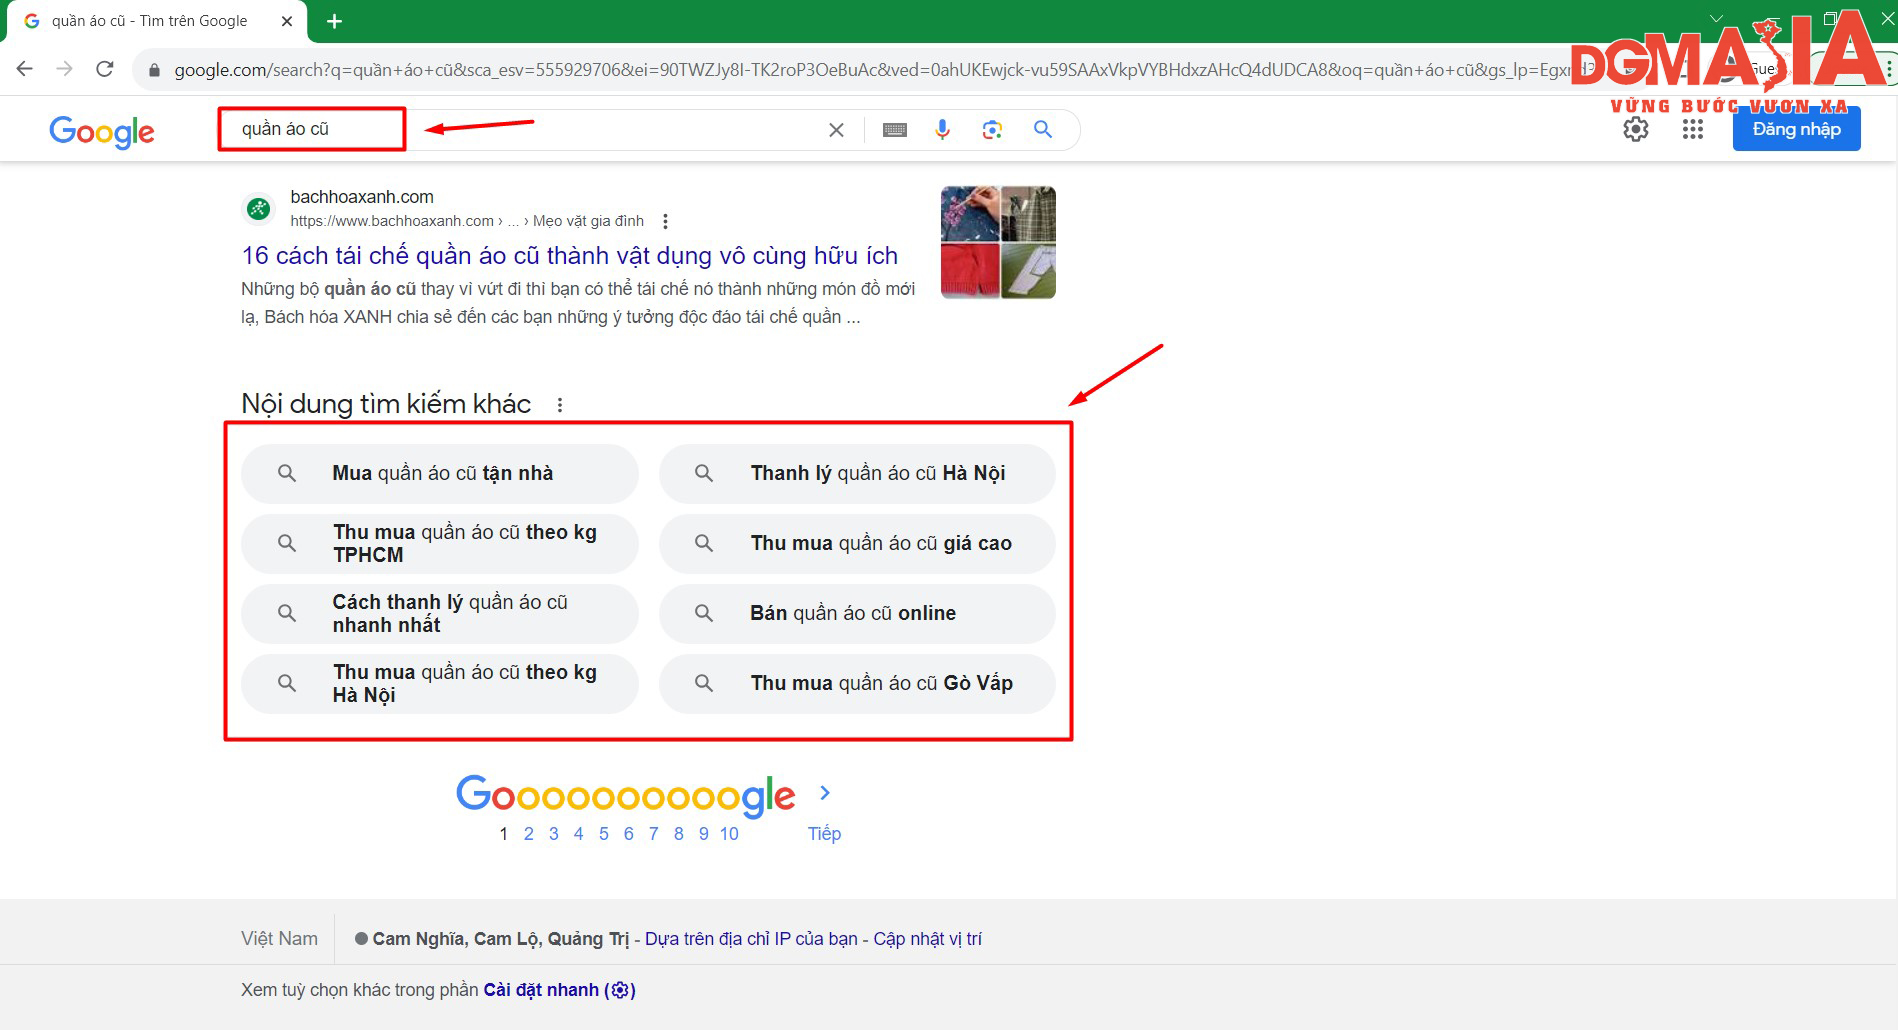Click the Google logo
This screenshot has width=1898, height=1030.
click(102, 131)
